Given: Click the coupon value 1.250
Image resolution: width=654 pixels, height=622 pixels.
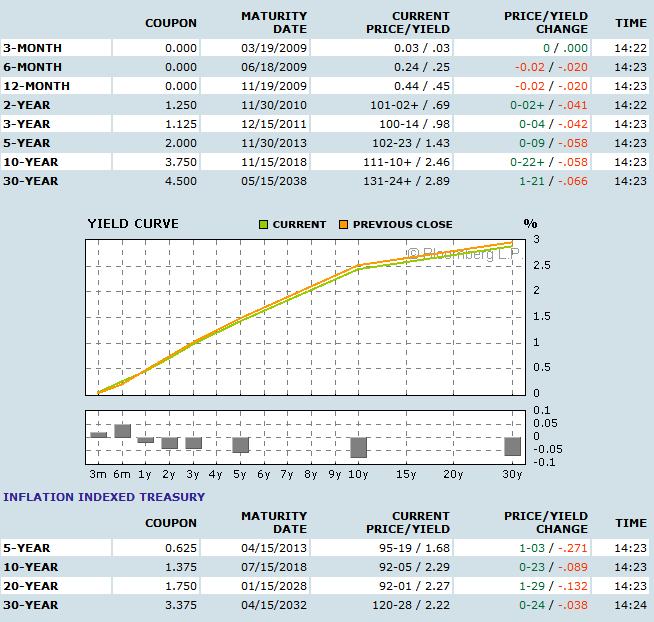Looking at the screenshot, I should pyautogui.click(x=181, y=105).
